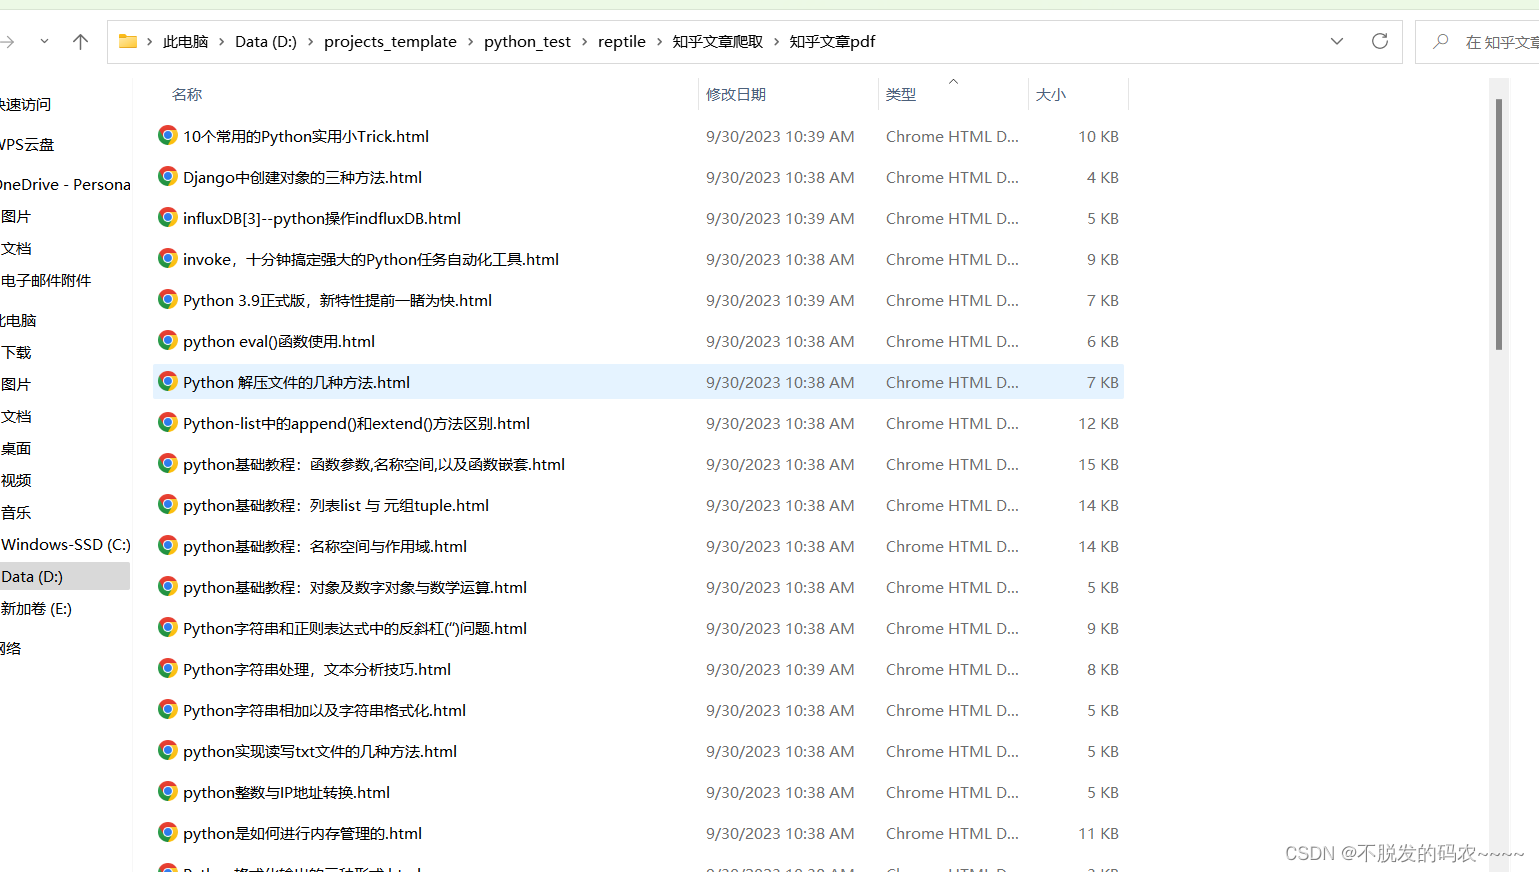
Task: Go to reptile breadcrumb
Action: click(x=622, y=41)
